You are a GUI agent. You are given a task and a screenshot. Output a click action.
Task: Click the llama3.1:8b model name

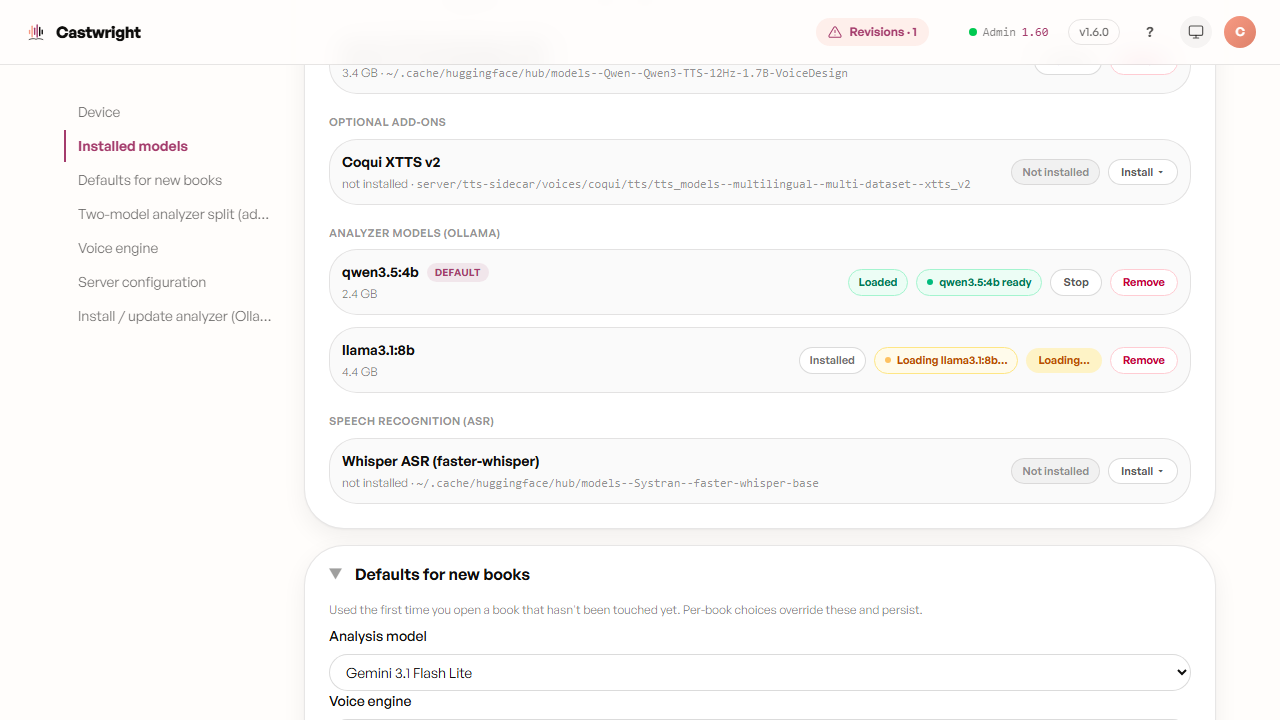[378, 350]
